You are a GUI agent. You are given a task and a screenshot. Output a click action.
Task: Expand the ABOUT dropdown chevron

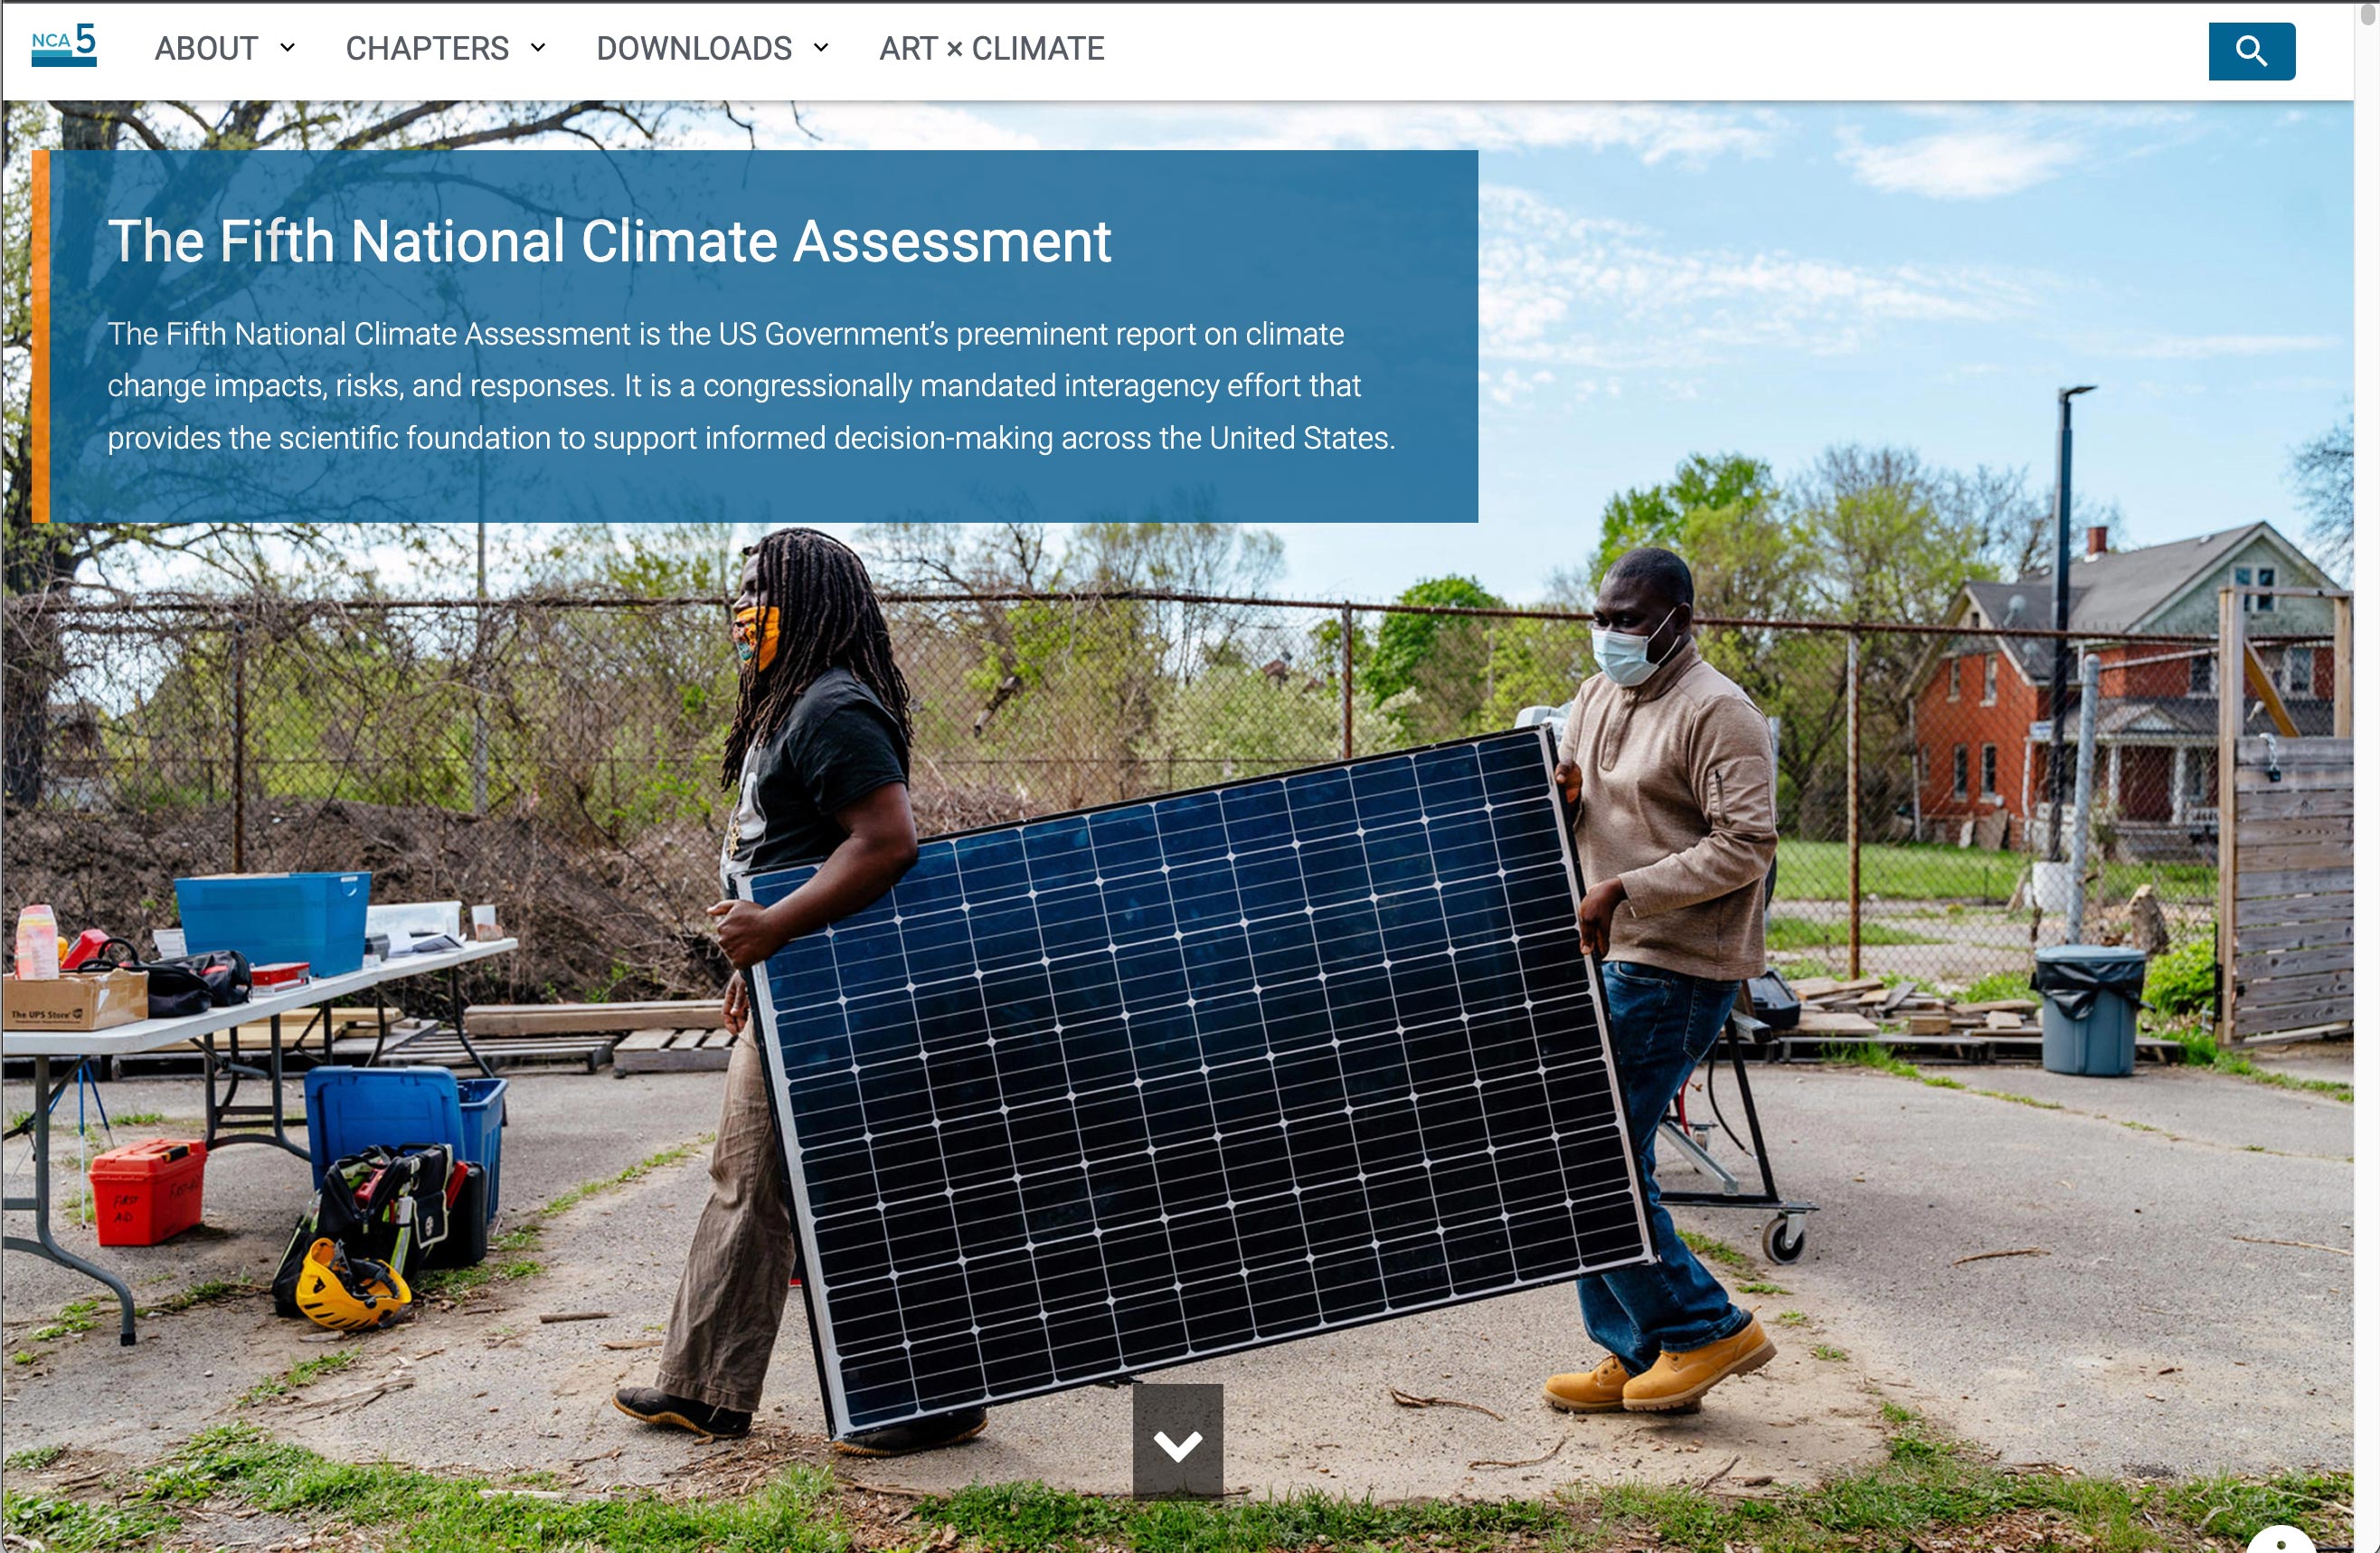tap(287, 47)
